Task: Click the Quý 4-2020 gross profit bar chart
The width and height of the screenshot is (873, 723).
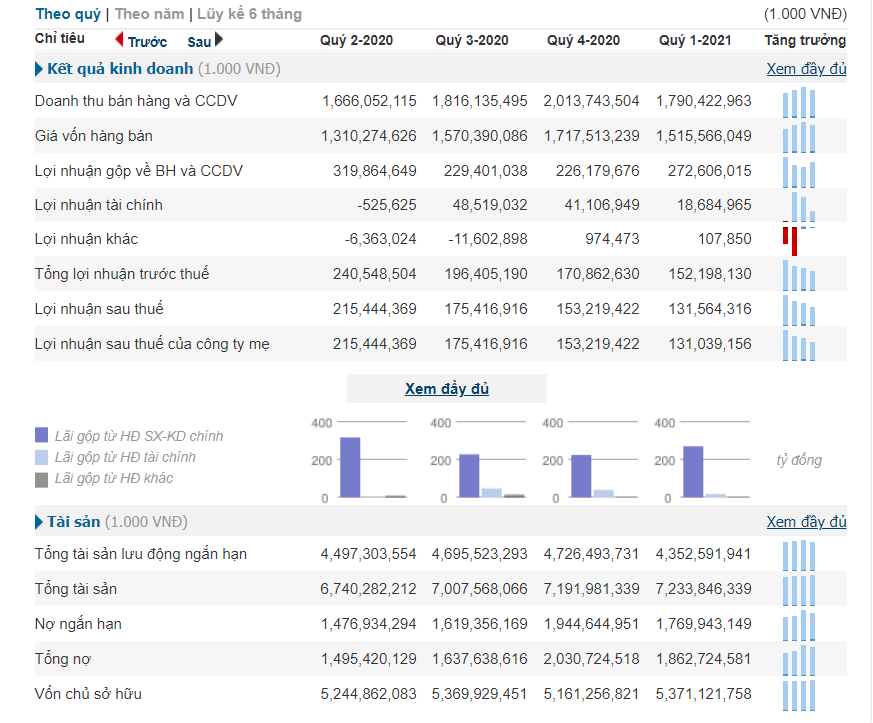Action: tap(590, 460)
